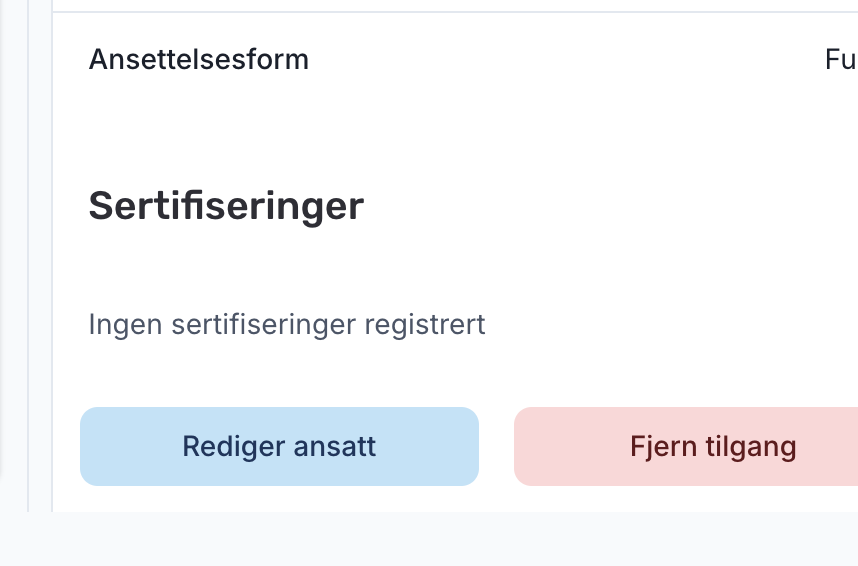Screen dimensions: 858x566
Task: Click the blue edit employee button
Action: pyautogui.click(x=279, y=446)
